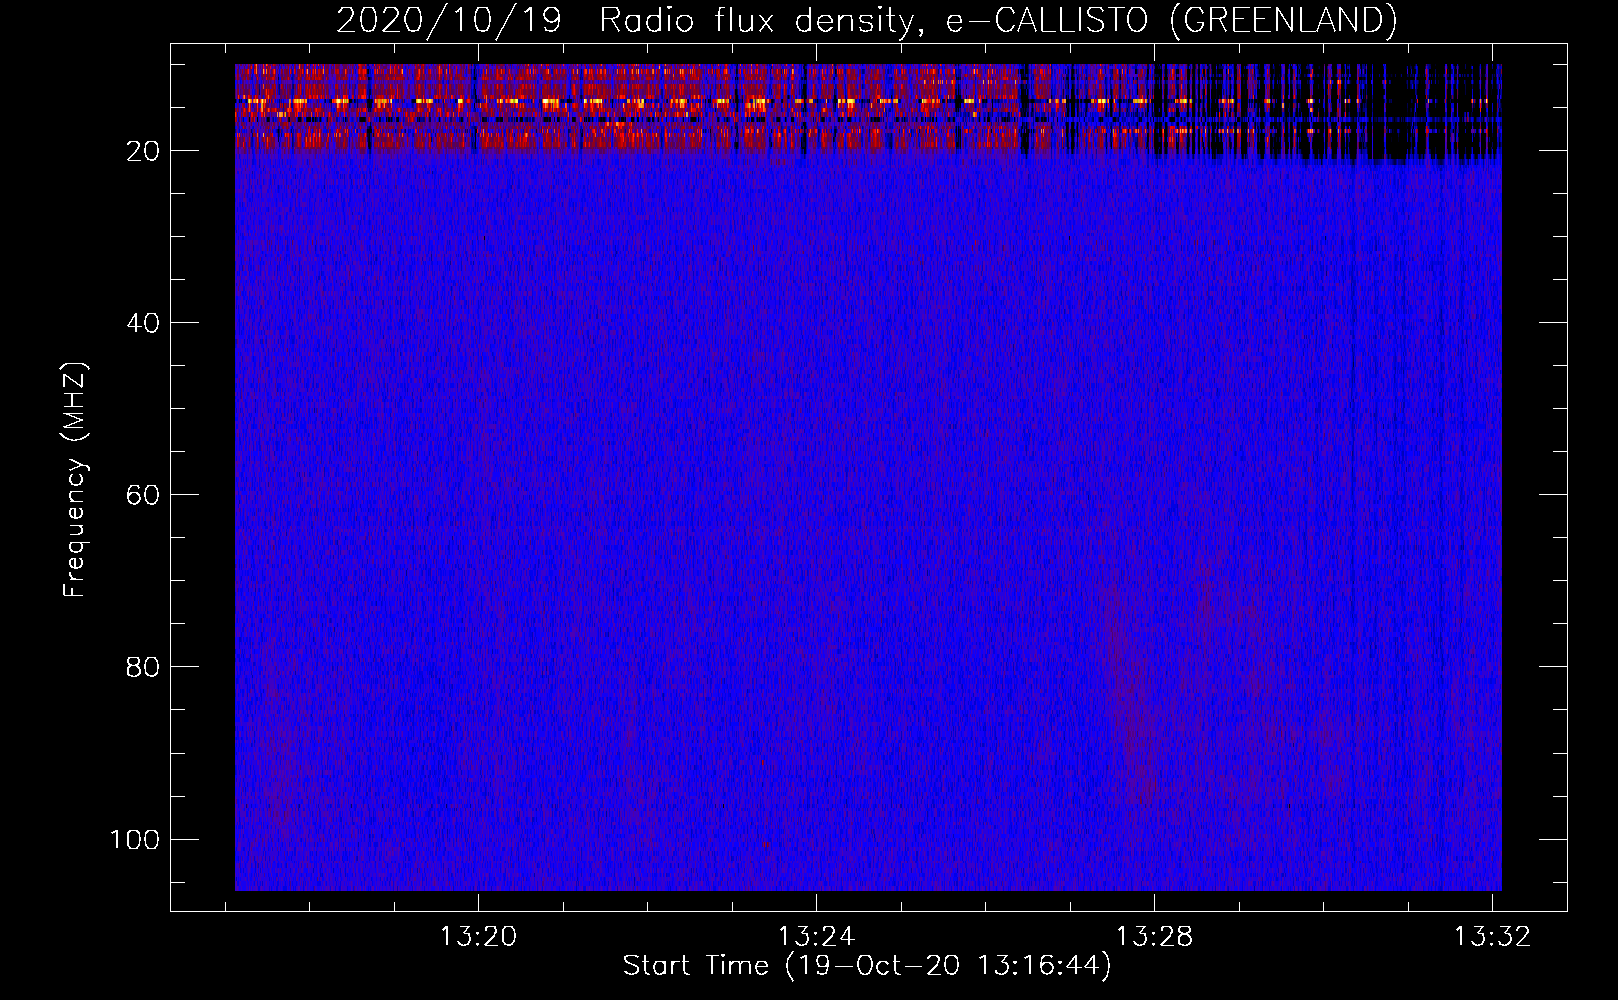Click the '60' frequency tick label
The height and width of the screenshot is (1000, 1618).
point(143,495)
